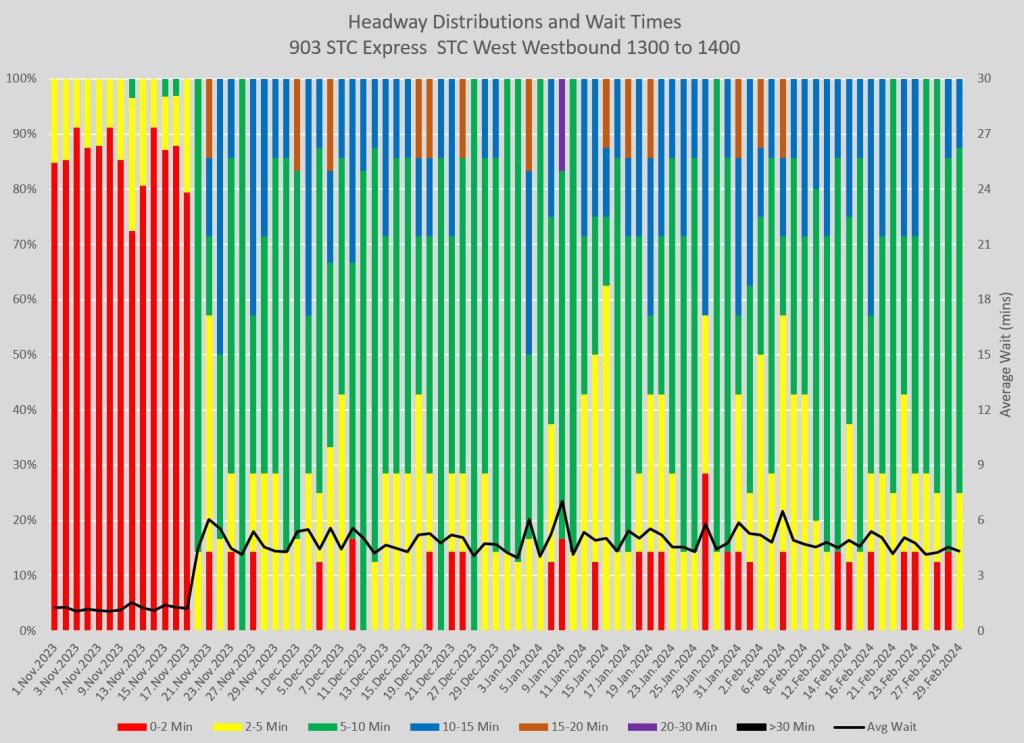Click the 100% label on the left axis
1024x743 pixels.
[22, 78]
